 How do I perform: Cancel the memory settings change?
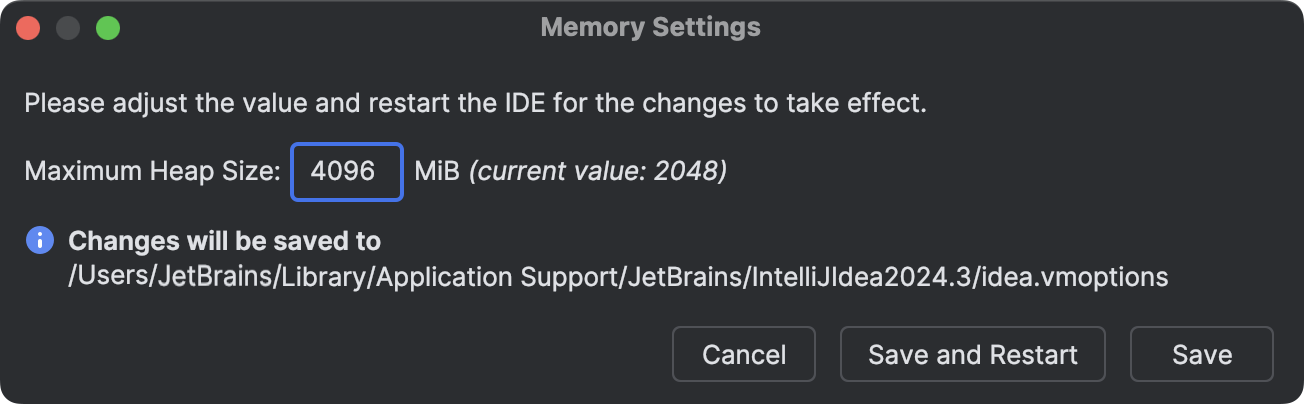click(x=744, y=354)
